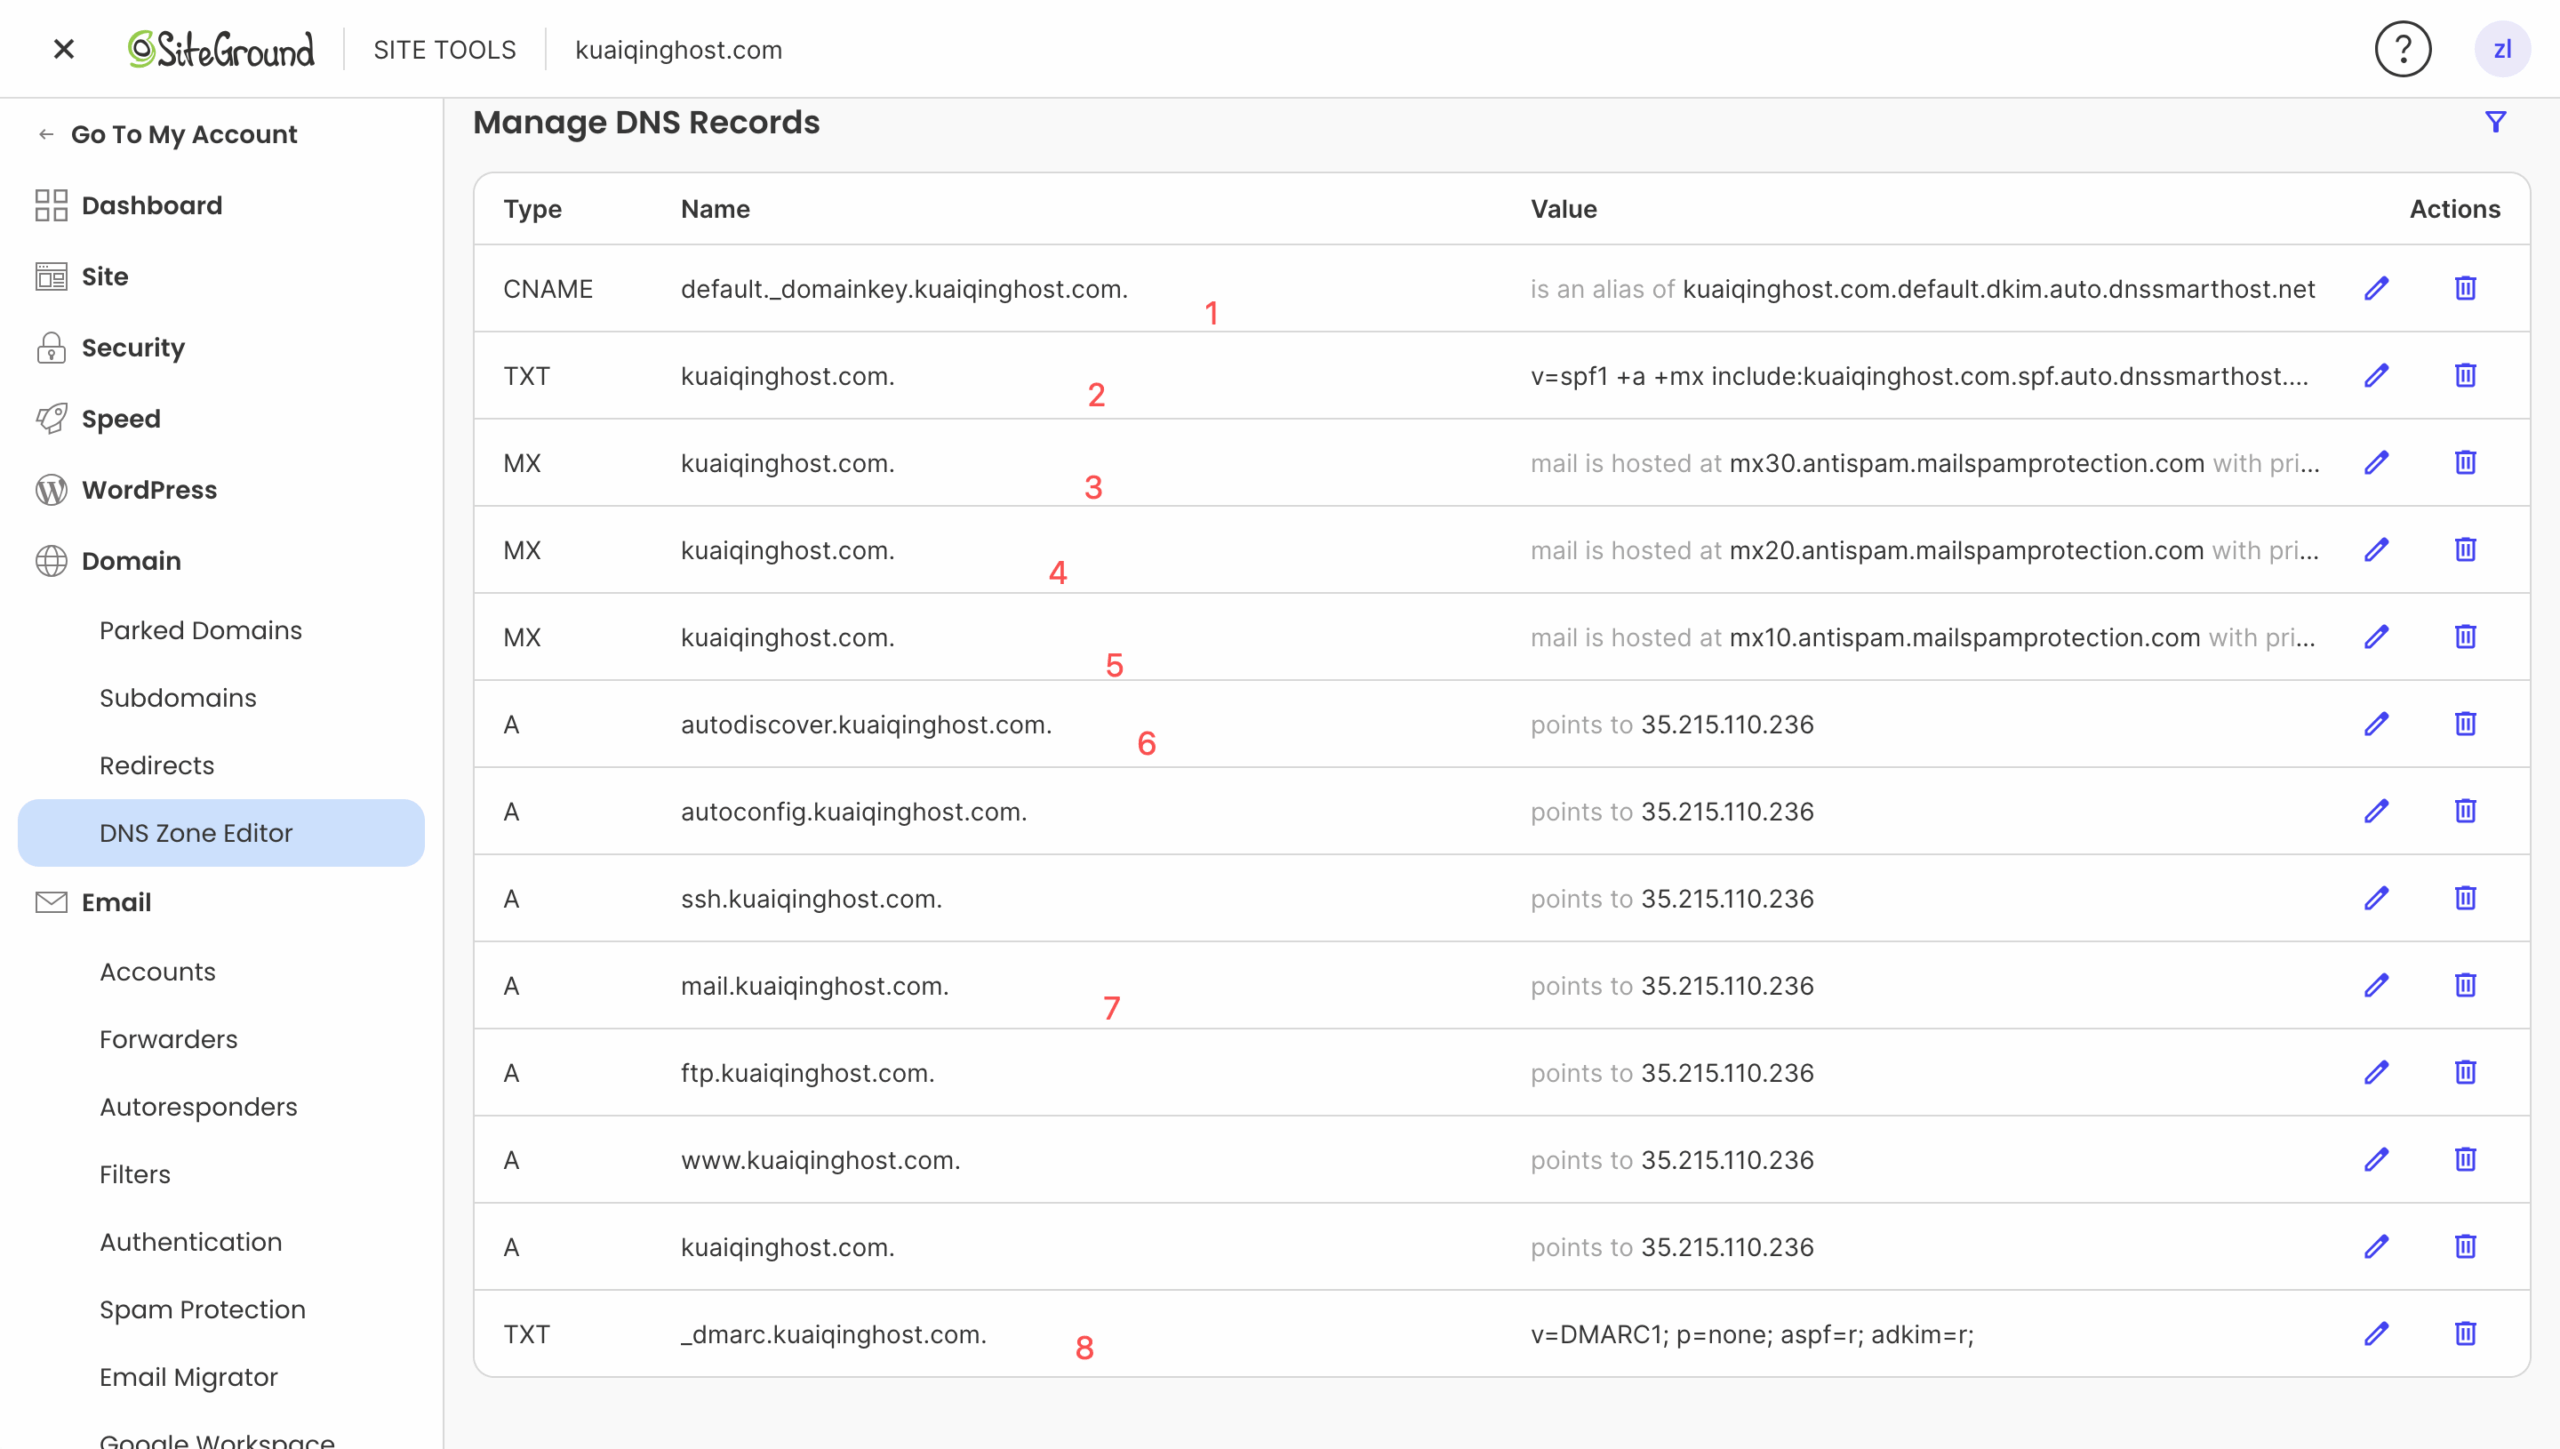Go To My Account link

[183, 134]
